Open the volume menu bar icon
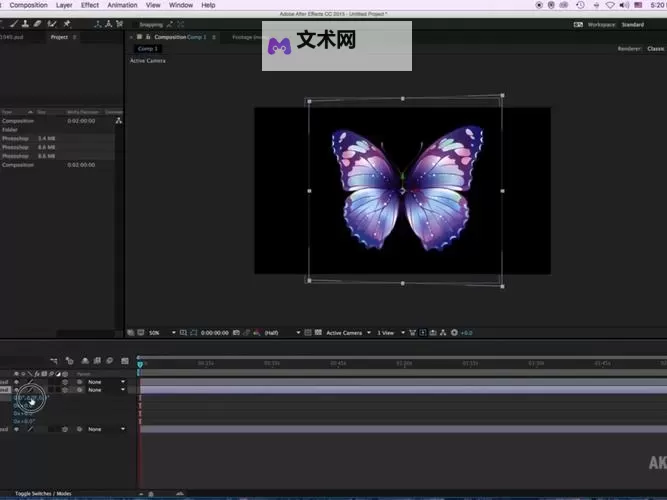The height and width of the screenshot is (500, 667). click(624, 5)
